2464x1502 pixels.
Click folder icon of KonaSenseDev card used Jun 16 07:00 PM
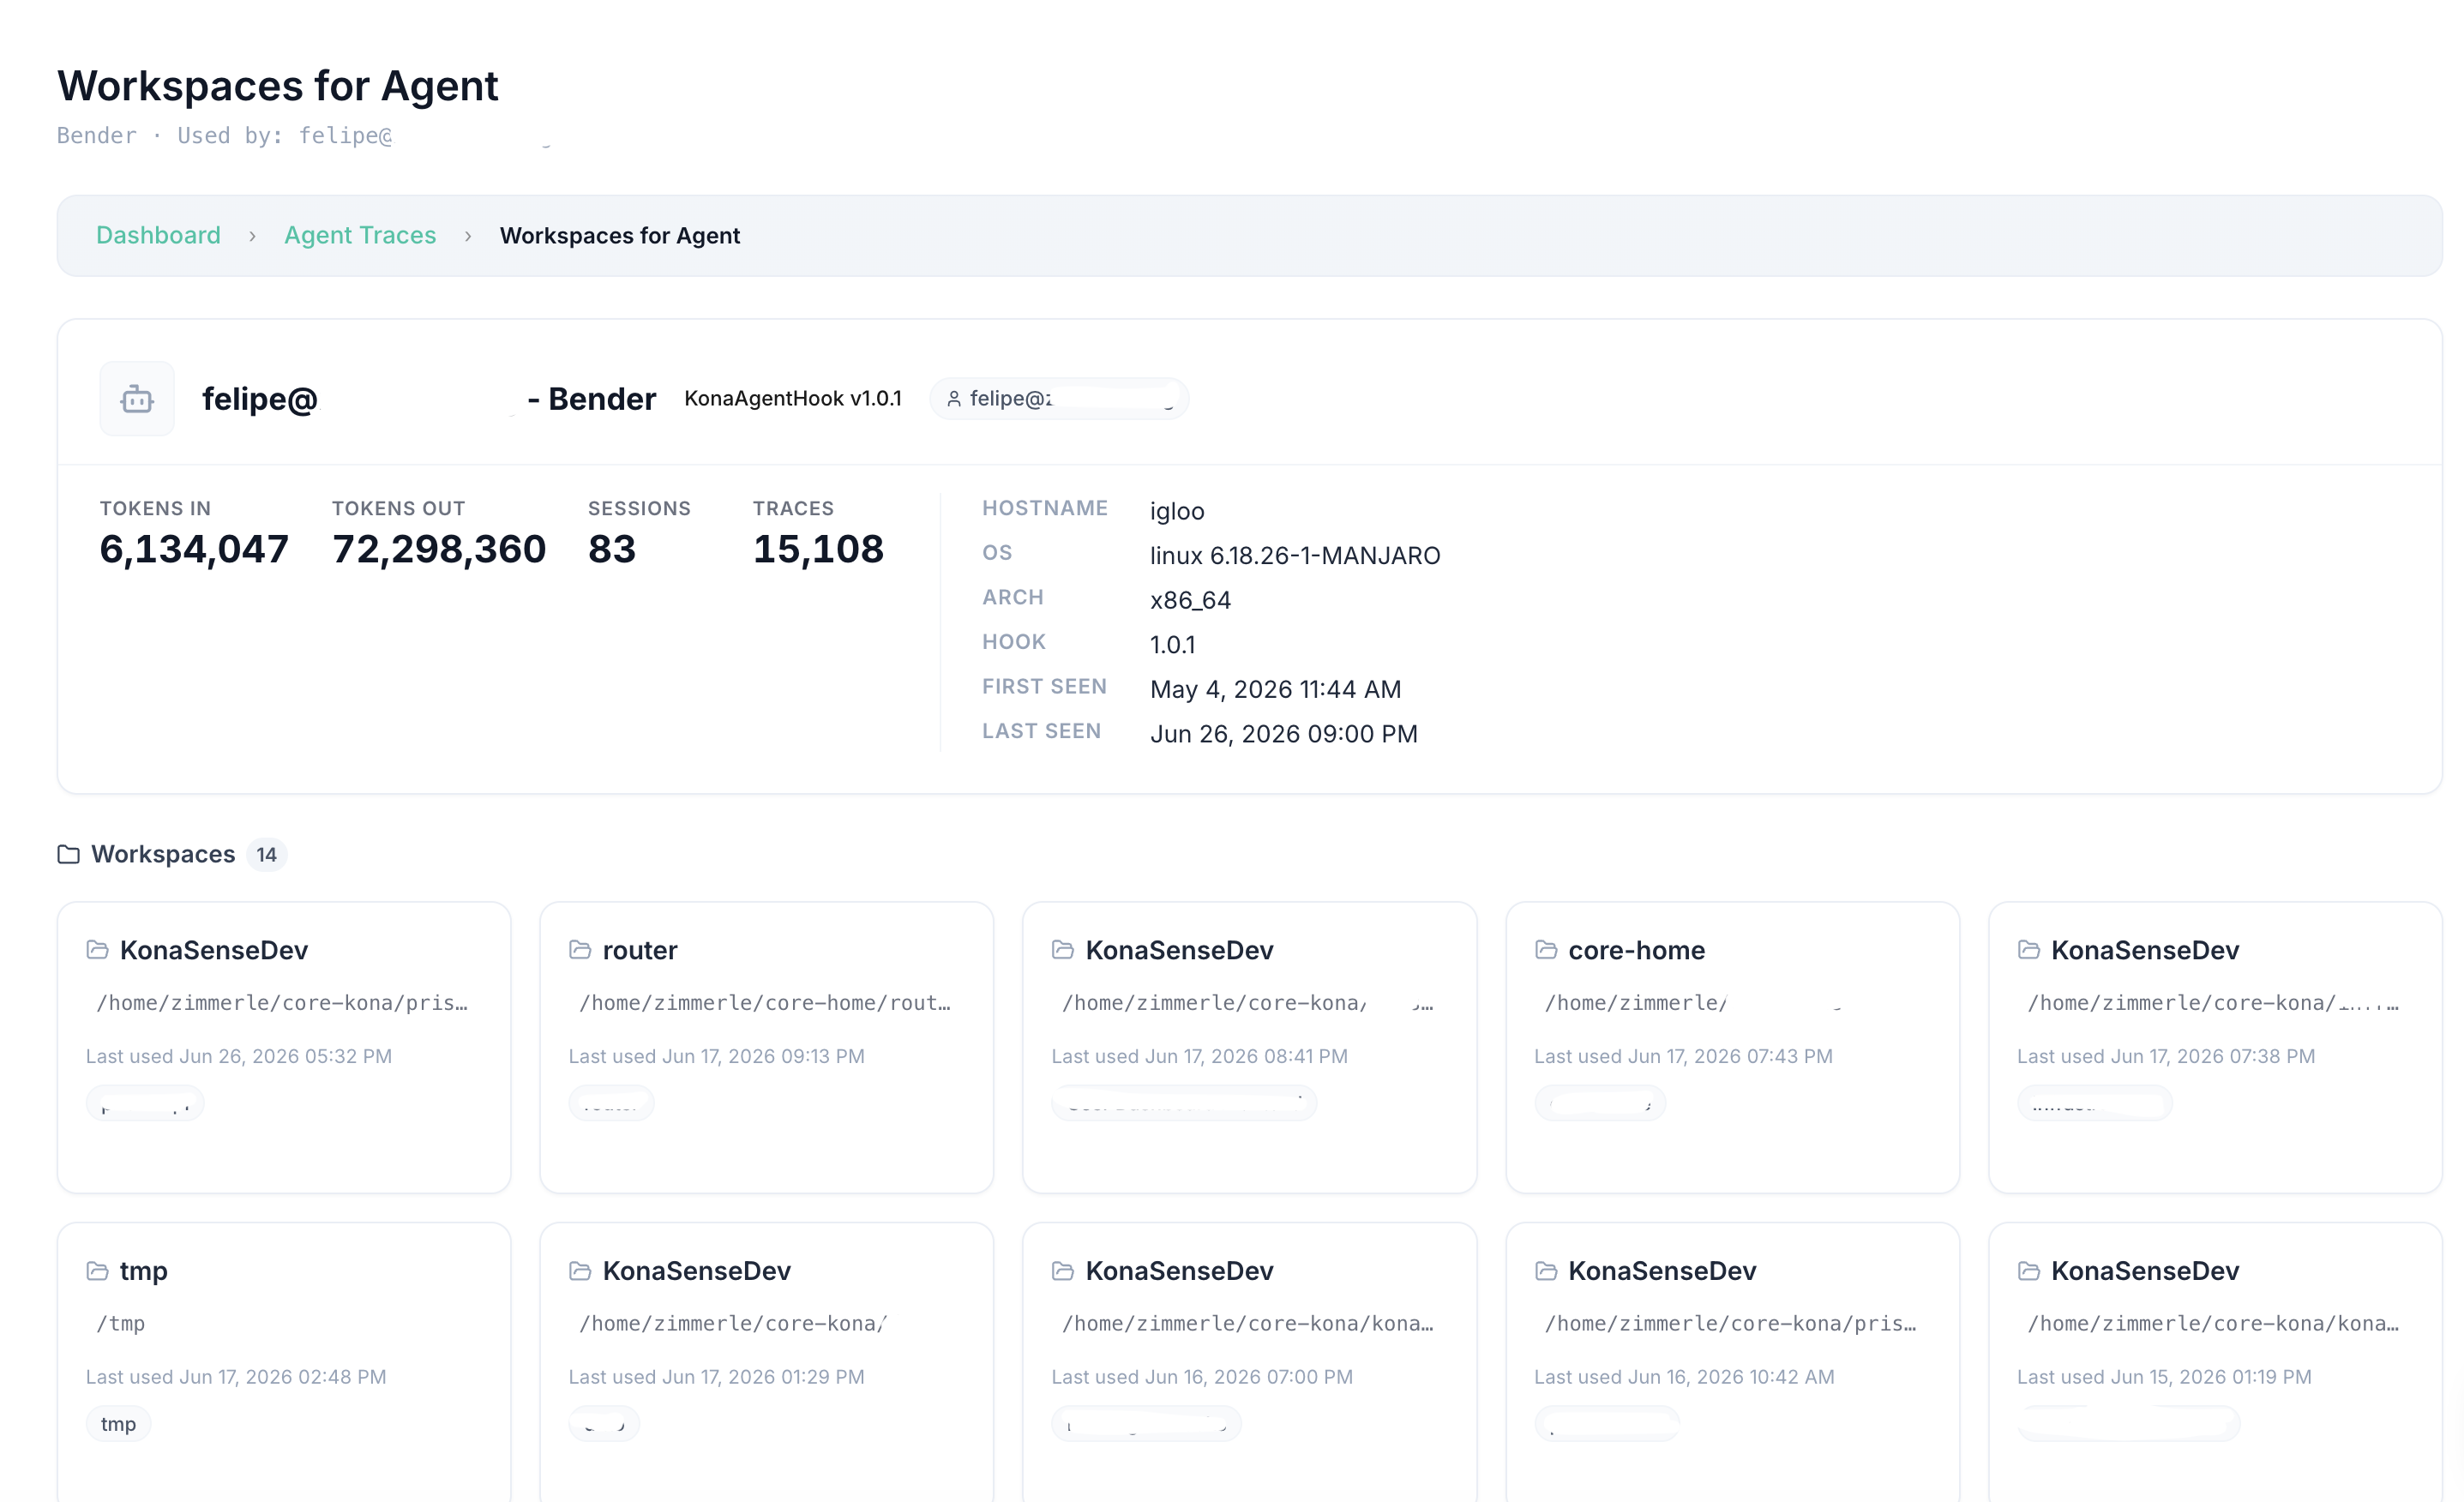click(1063, 1271)
